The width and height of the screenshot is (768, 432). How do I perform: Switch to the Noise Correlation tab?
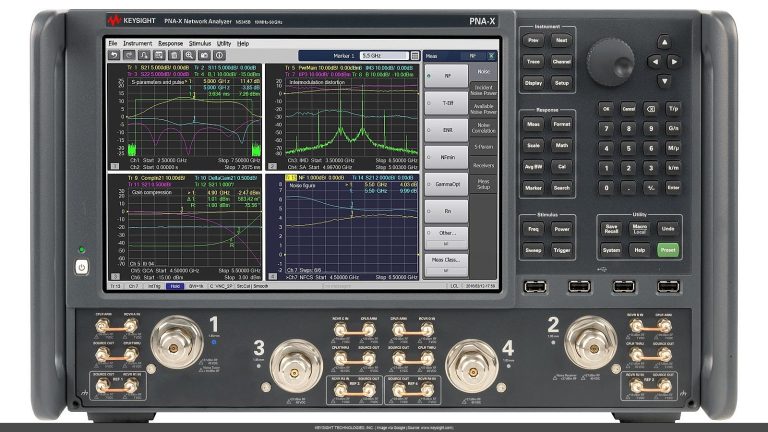483,128
